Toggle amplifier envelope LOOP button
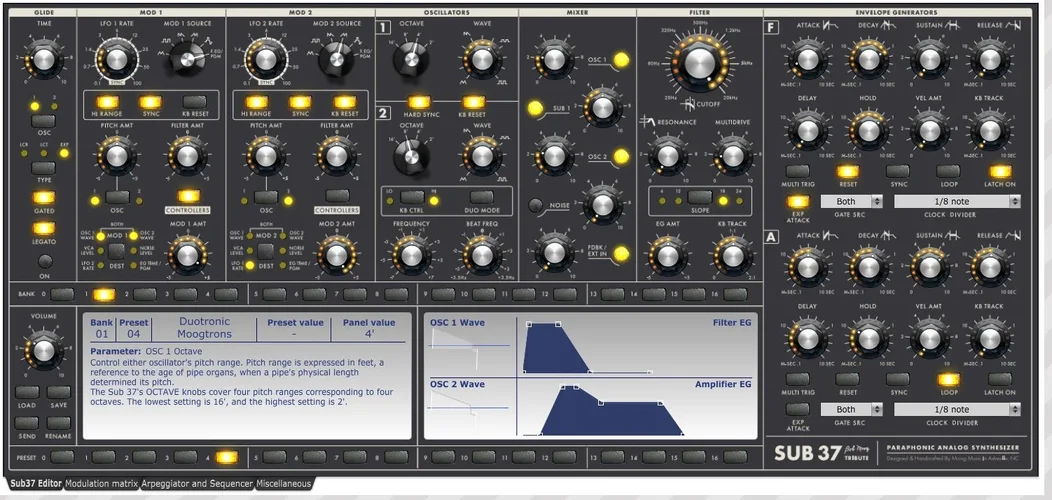The image size is (1052, 500). [948, 379]
